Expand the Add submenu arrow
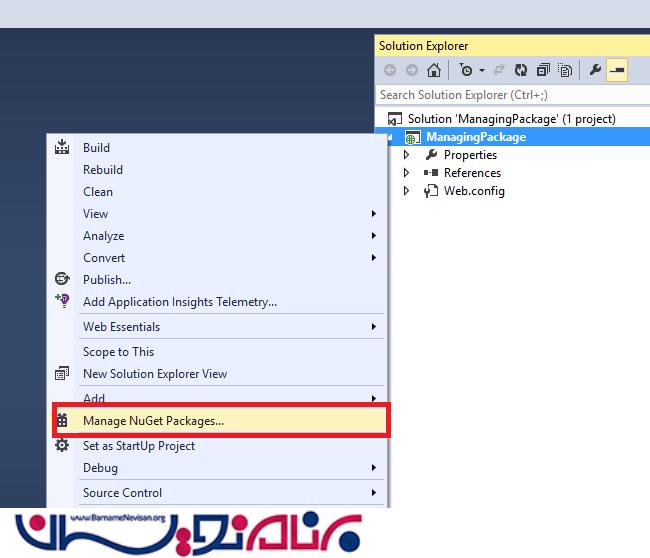The width and height of the screenshot is (650, 558). (x=374, y=398)
